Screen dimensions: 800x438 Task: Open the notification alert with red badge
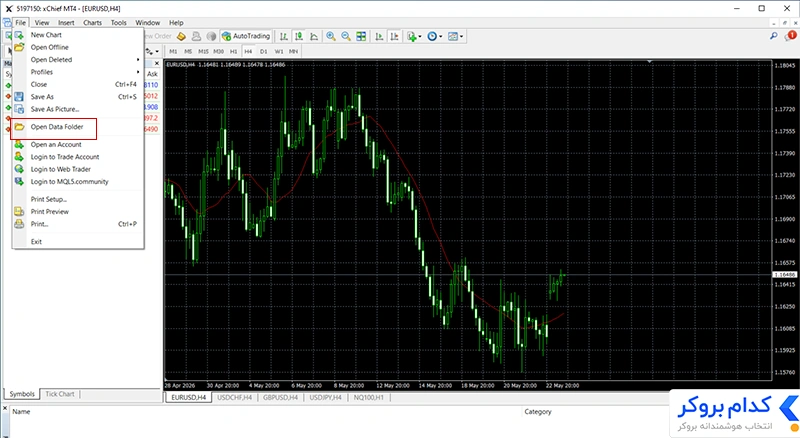[x=790, y=35]
